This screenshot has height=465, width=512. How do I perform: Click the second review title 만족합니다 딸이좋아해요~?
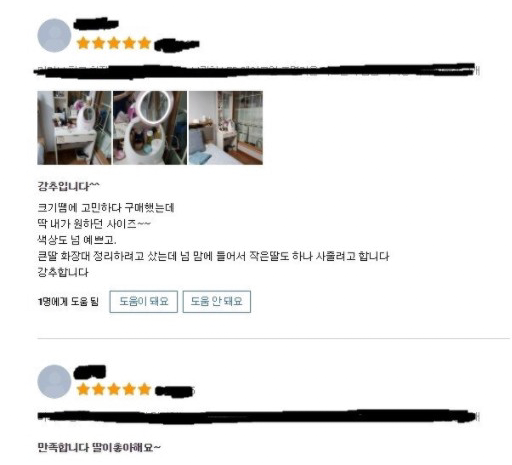click(99, 447)
